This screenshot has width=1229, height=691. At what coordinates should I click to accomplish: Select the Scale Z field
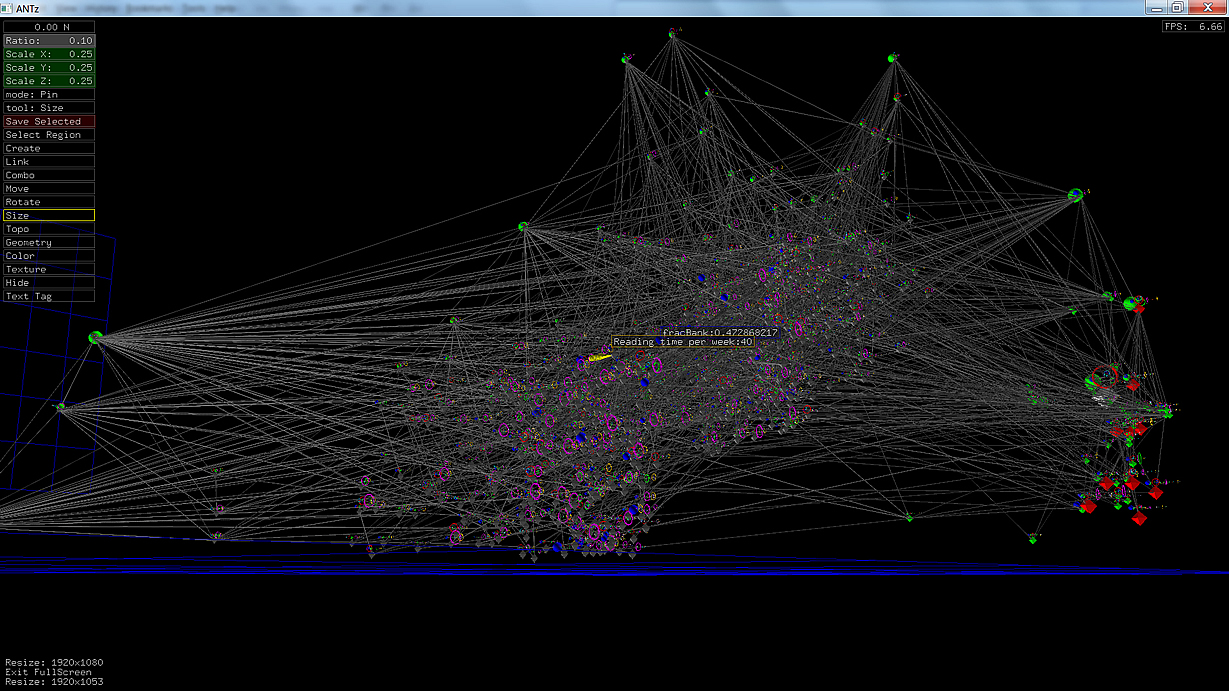49,81
